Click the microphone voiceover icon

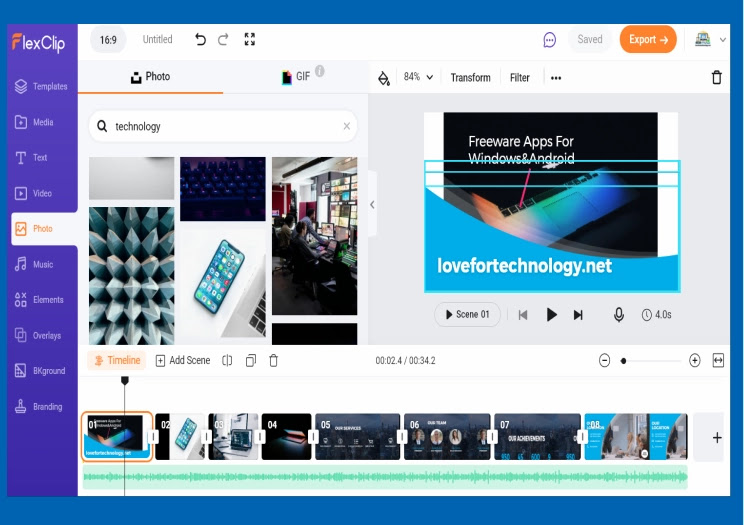(x=619, y=315)
